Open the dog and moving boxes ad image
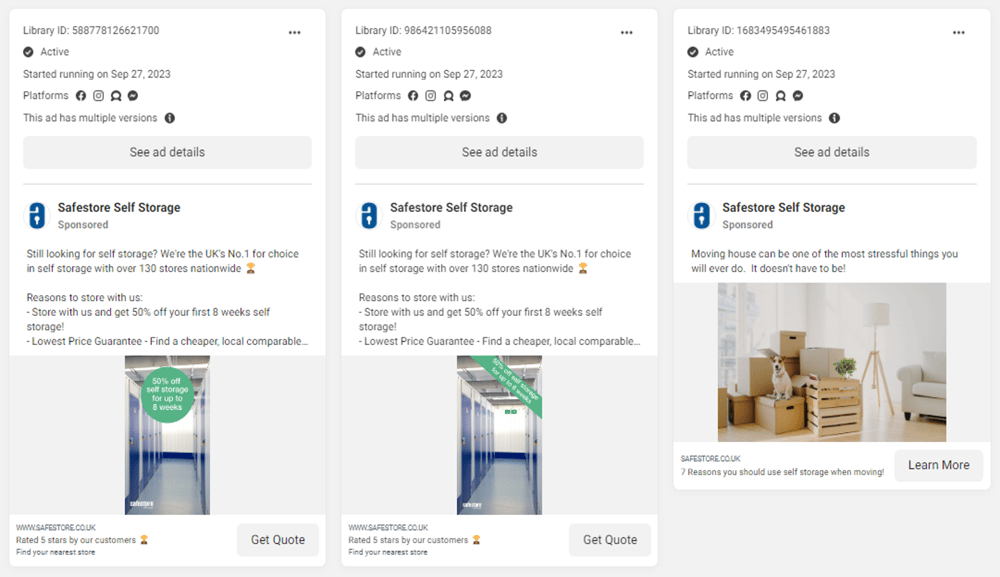Screen dimensions: 1000x577 [832, 362]
